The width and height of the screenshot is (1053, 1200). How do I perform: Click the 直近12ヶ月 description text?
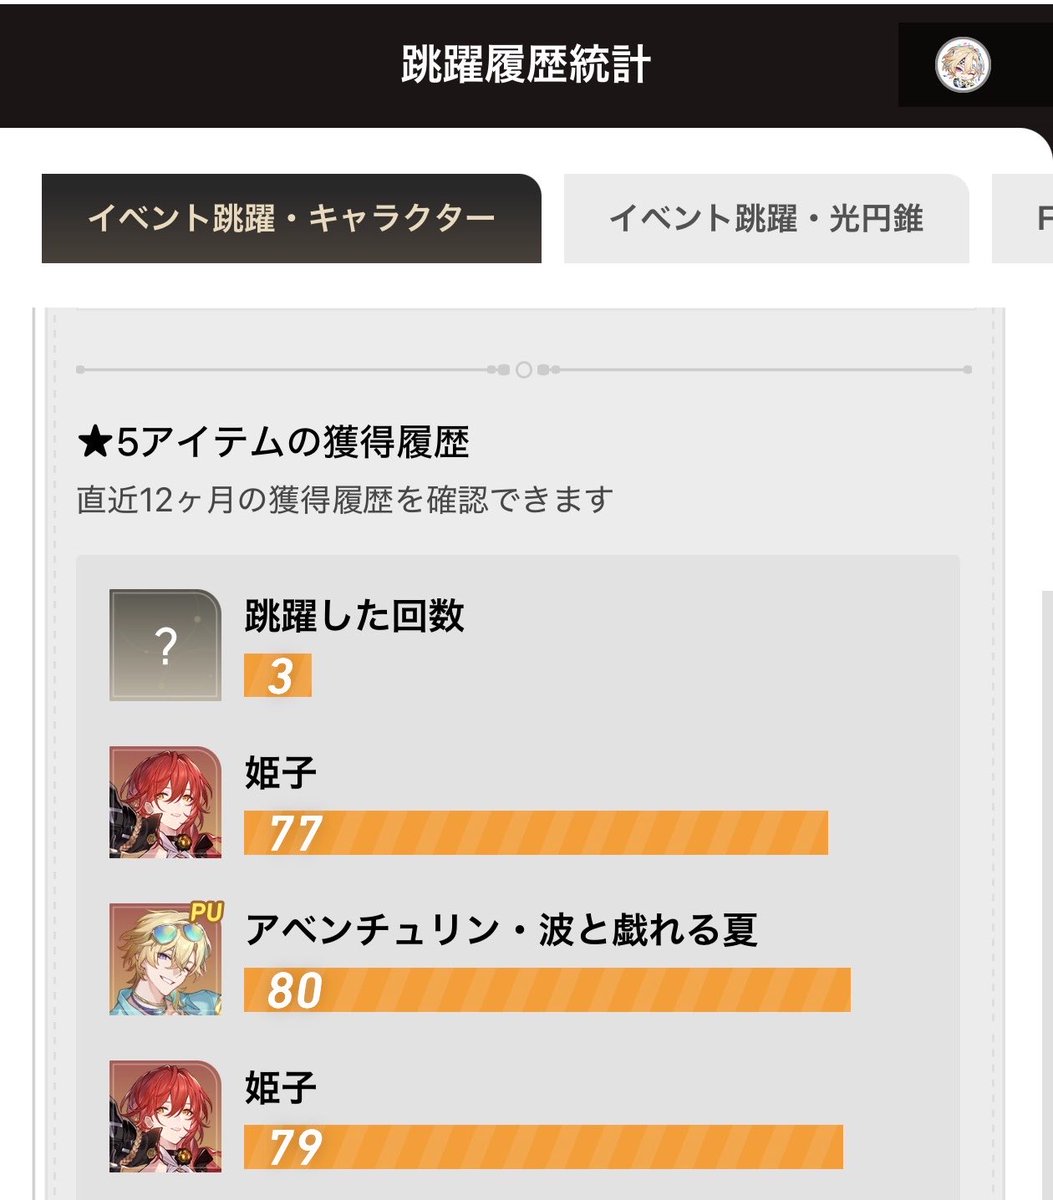pyautogui.click(x=344, y=499)
